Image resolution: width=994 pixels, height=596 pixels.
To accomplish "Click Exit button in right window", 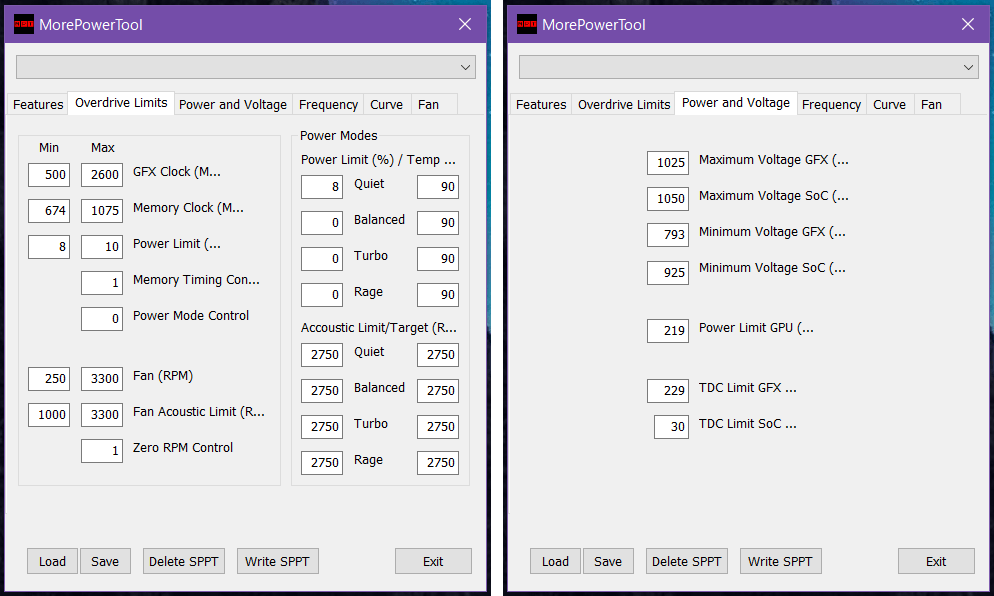I will (936, 561).
